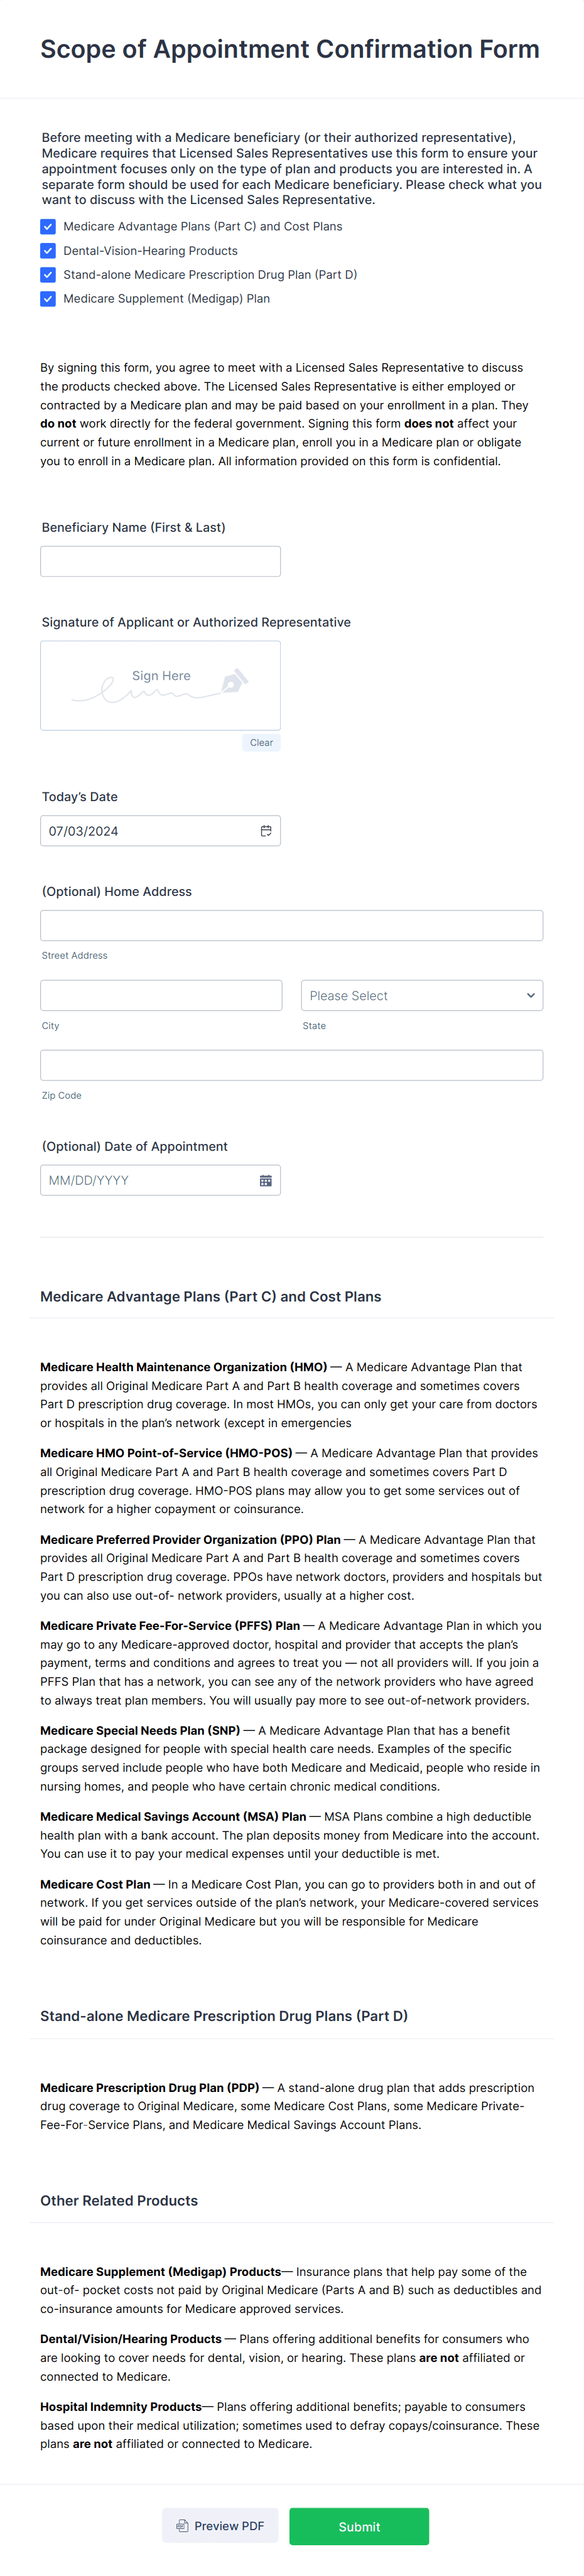584x2576 pixels.
Task: Click the State dropdown chevron arrow
Action: (530, 995)
